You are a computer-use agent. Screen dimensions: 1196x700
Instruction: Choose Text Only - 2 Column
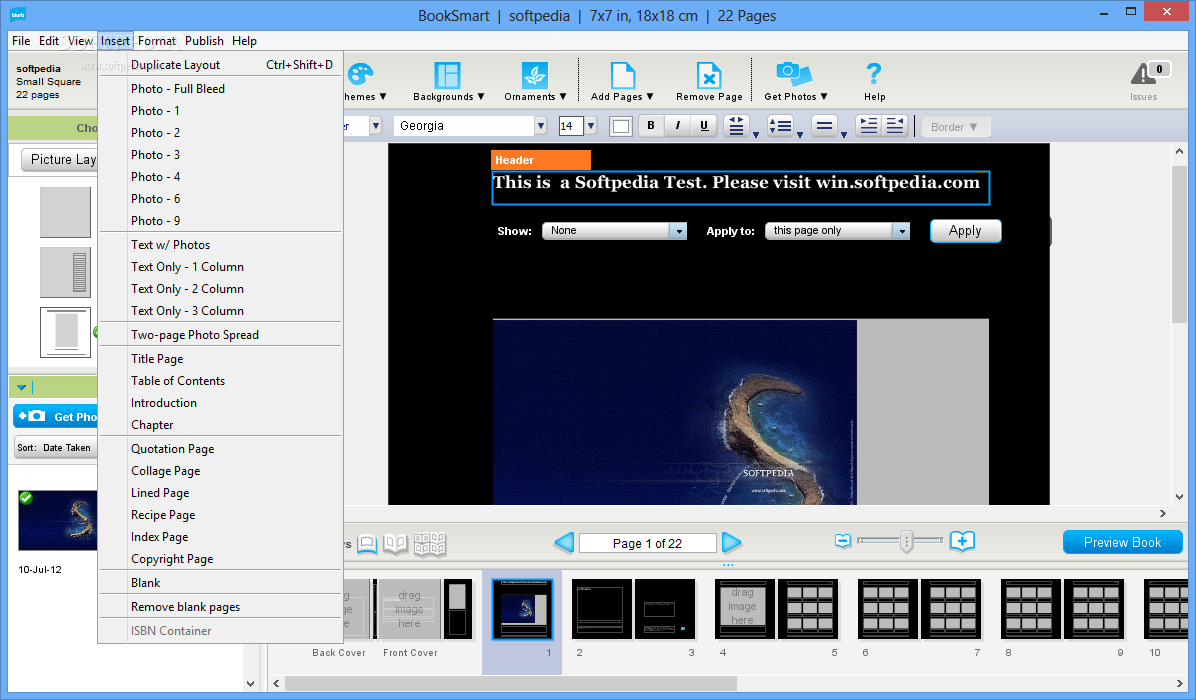pyautogui.click(x=220, y=289)
